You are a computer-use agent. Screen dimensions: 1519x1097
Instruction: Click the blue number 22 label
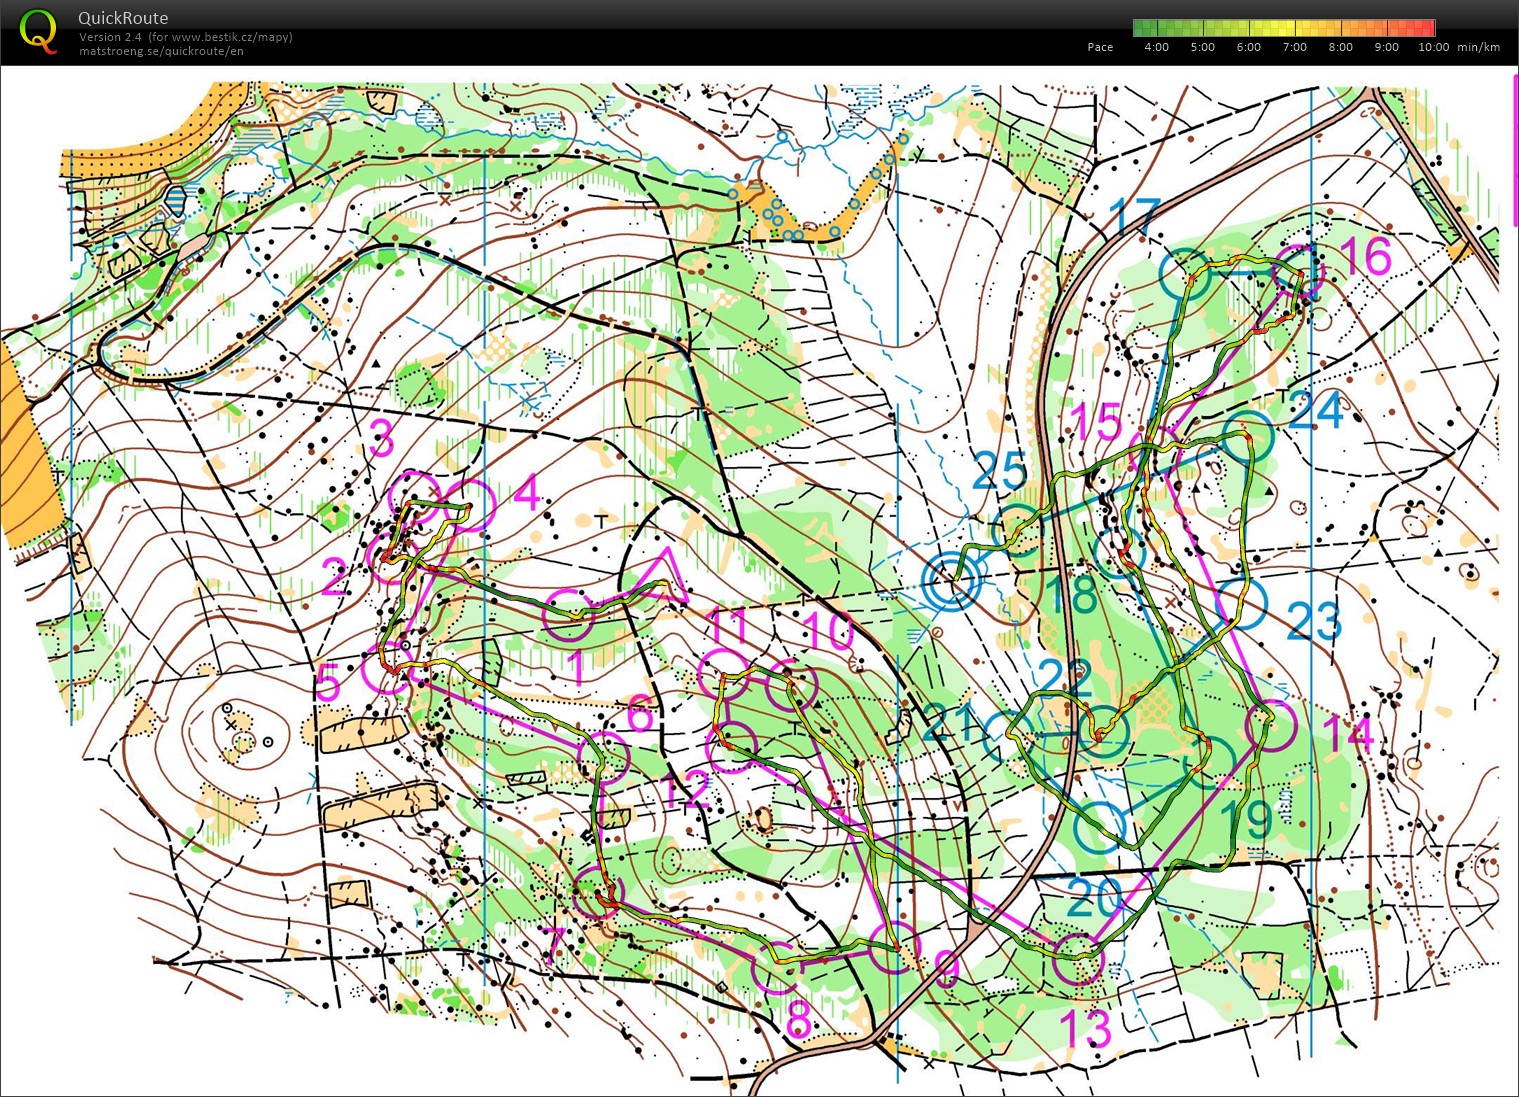point(1066,679)
